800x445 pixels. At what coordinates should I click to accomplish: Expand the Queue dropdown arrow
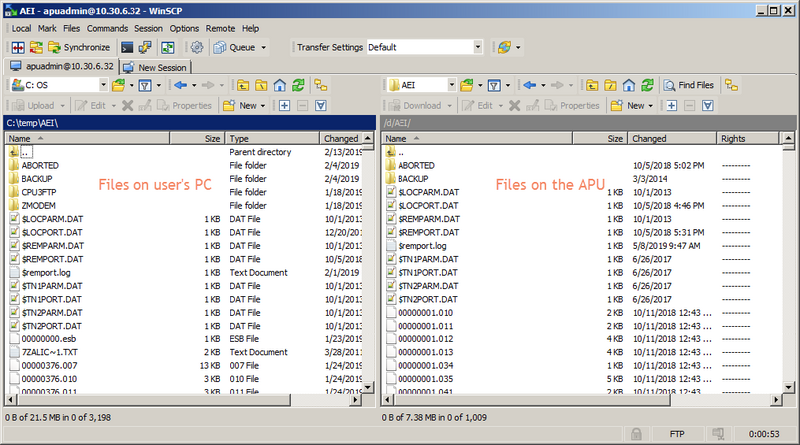[264, 47]
